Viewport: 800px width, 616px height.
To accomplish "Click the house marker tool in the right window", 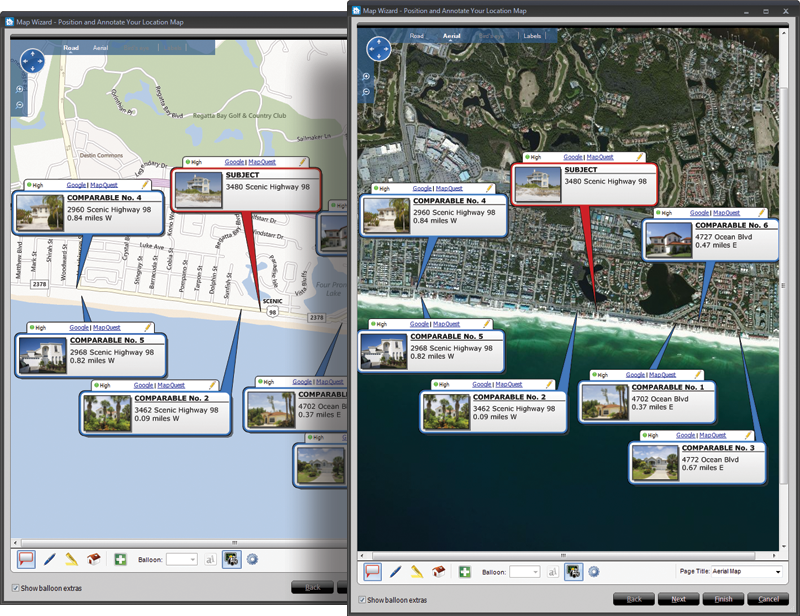I will (438, 572).
